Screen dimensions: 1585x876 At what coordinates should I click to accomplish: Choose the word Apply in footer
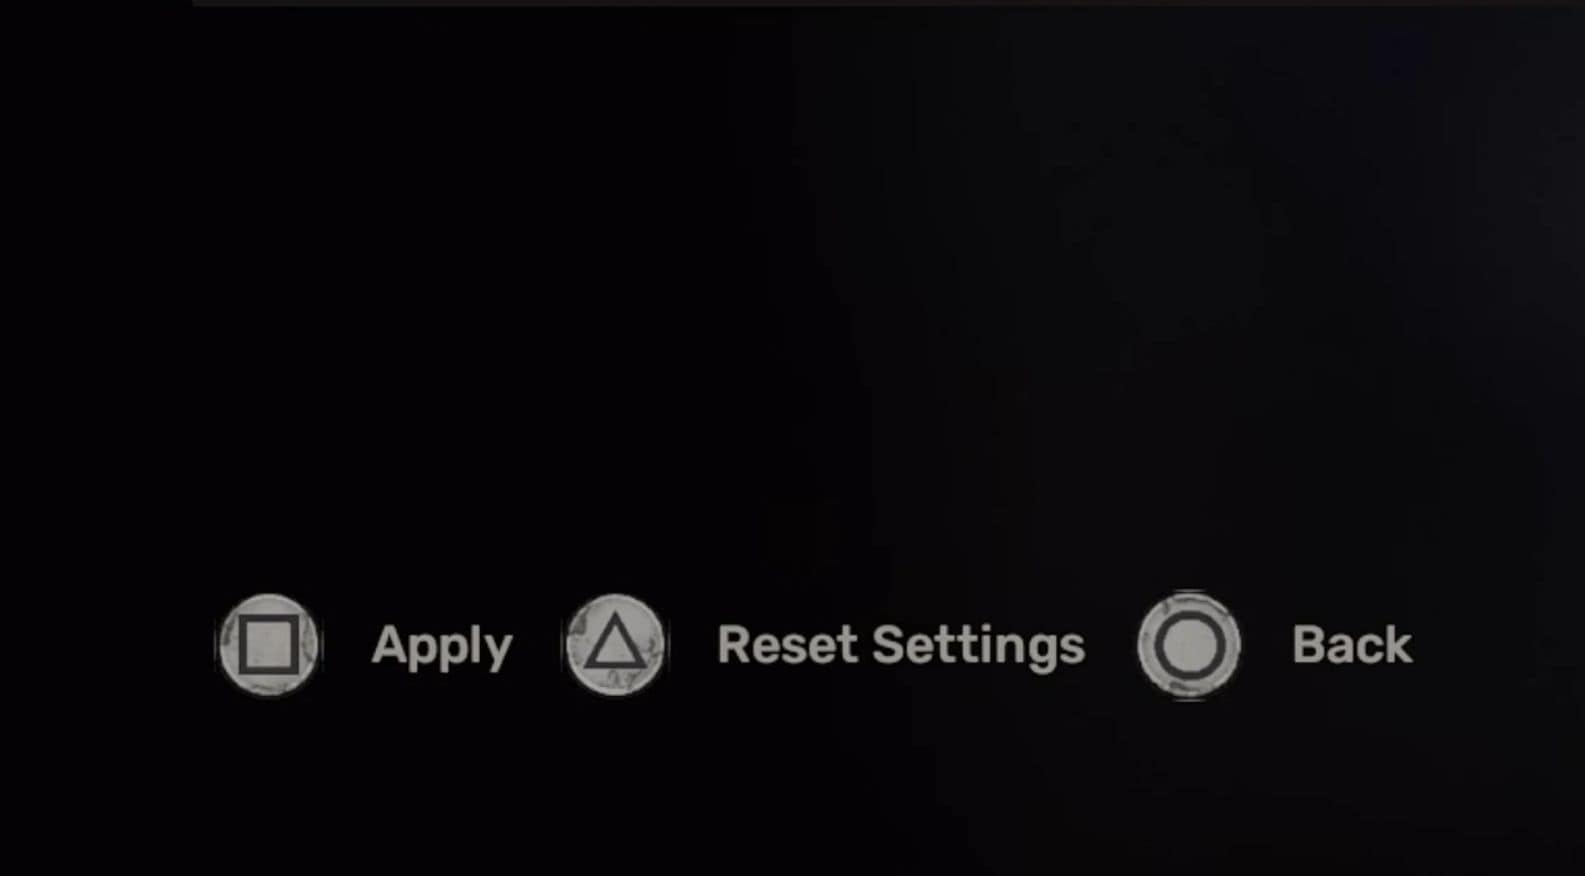pyautogui.click(x=442, y=646)
